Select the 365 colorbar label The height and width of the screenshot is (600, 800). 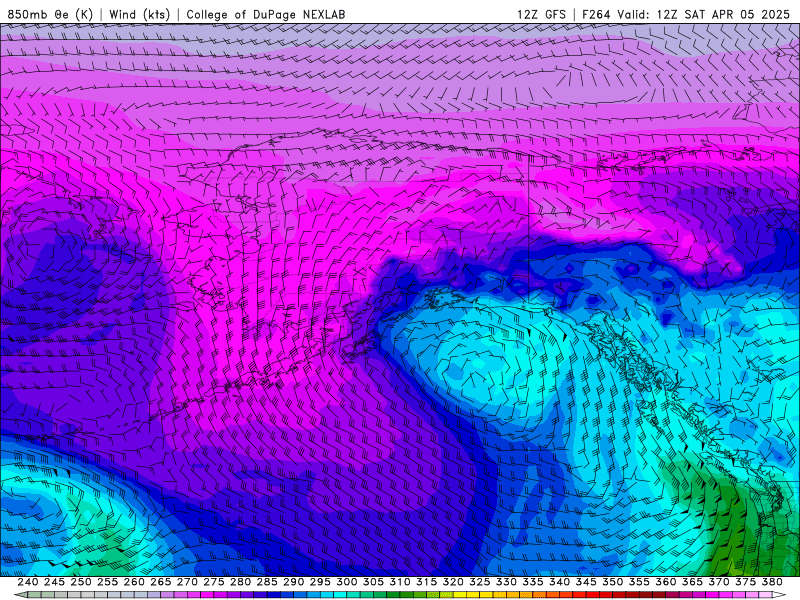pyautogui.click(x=692, y=582)
